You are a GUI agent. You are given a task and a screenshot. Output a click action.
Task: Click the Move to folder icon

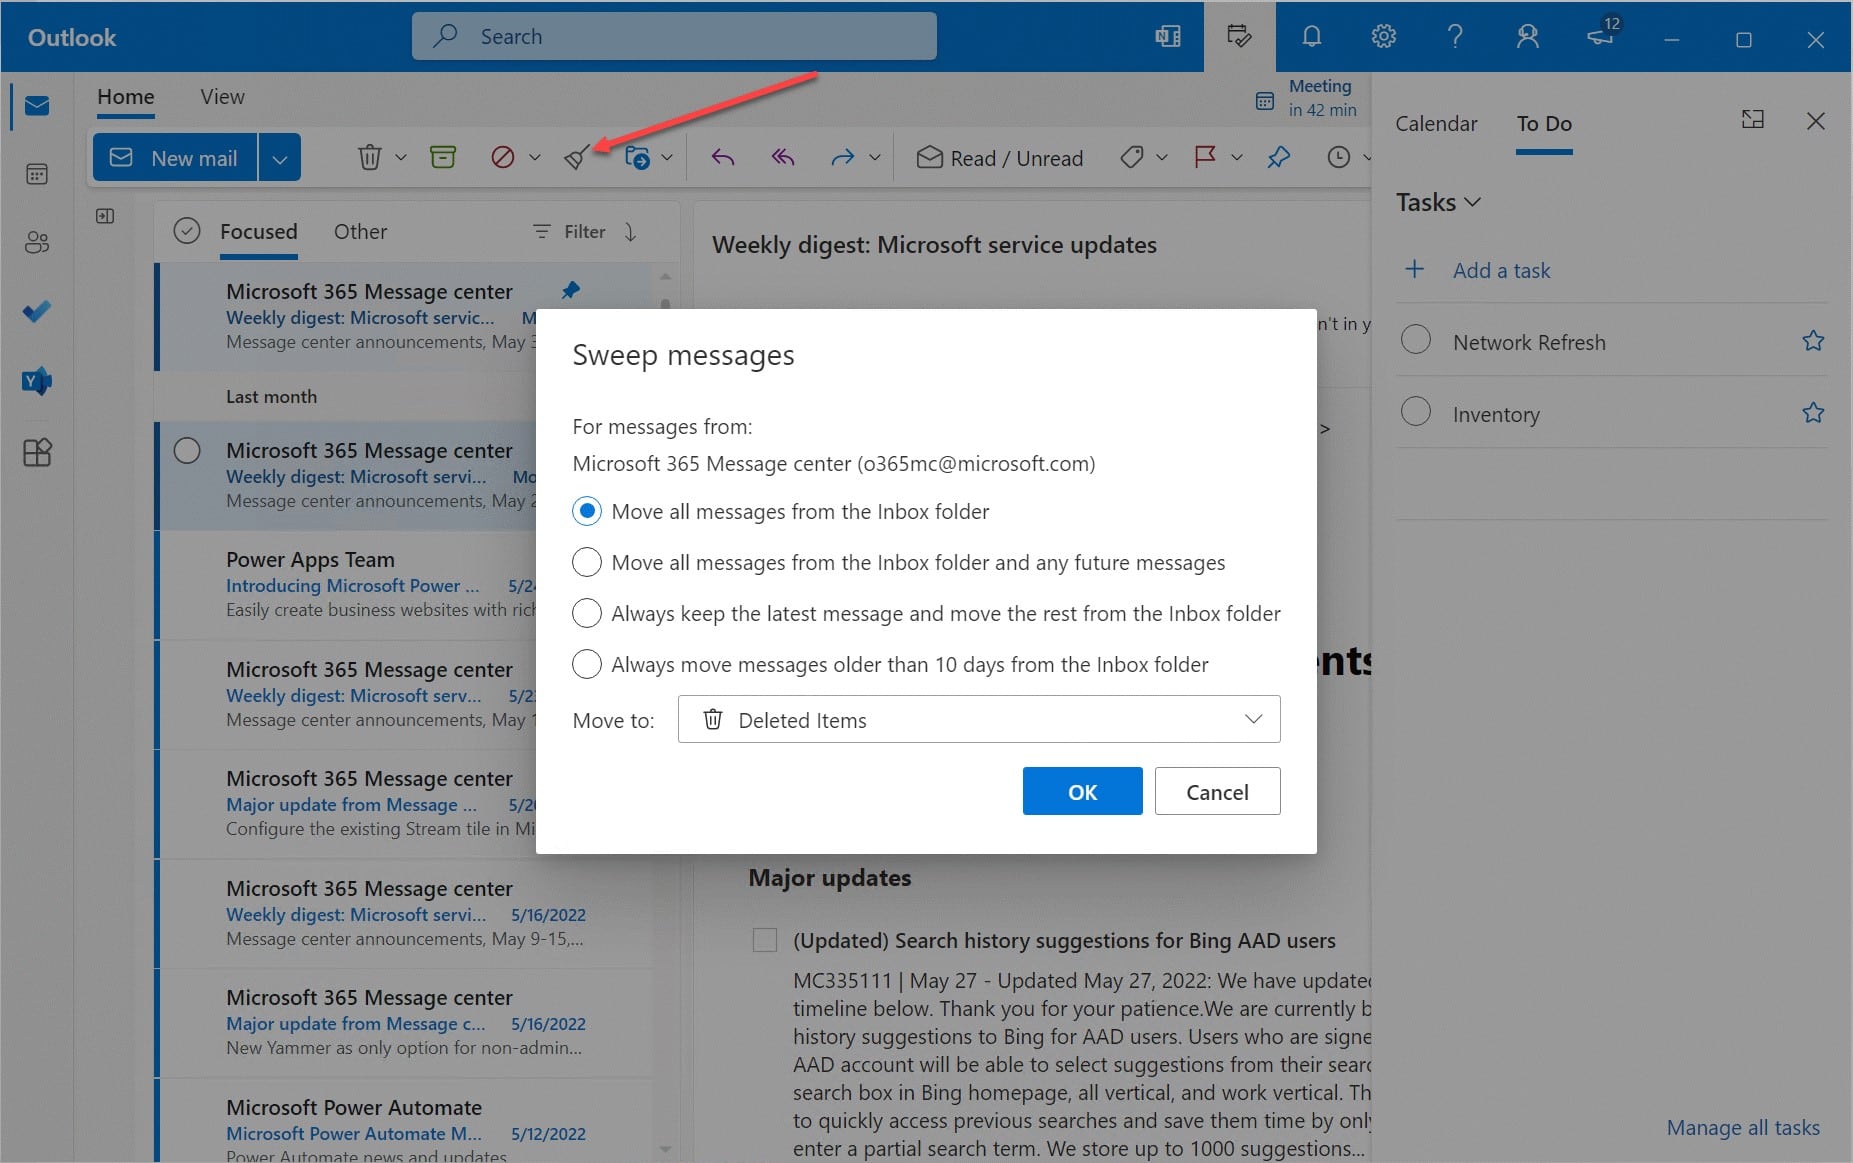(638, 158)
